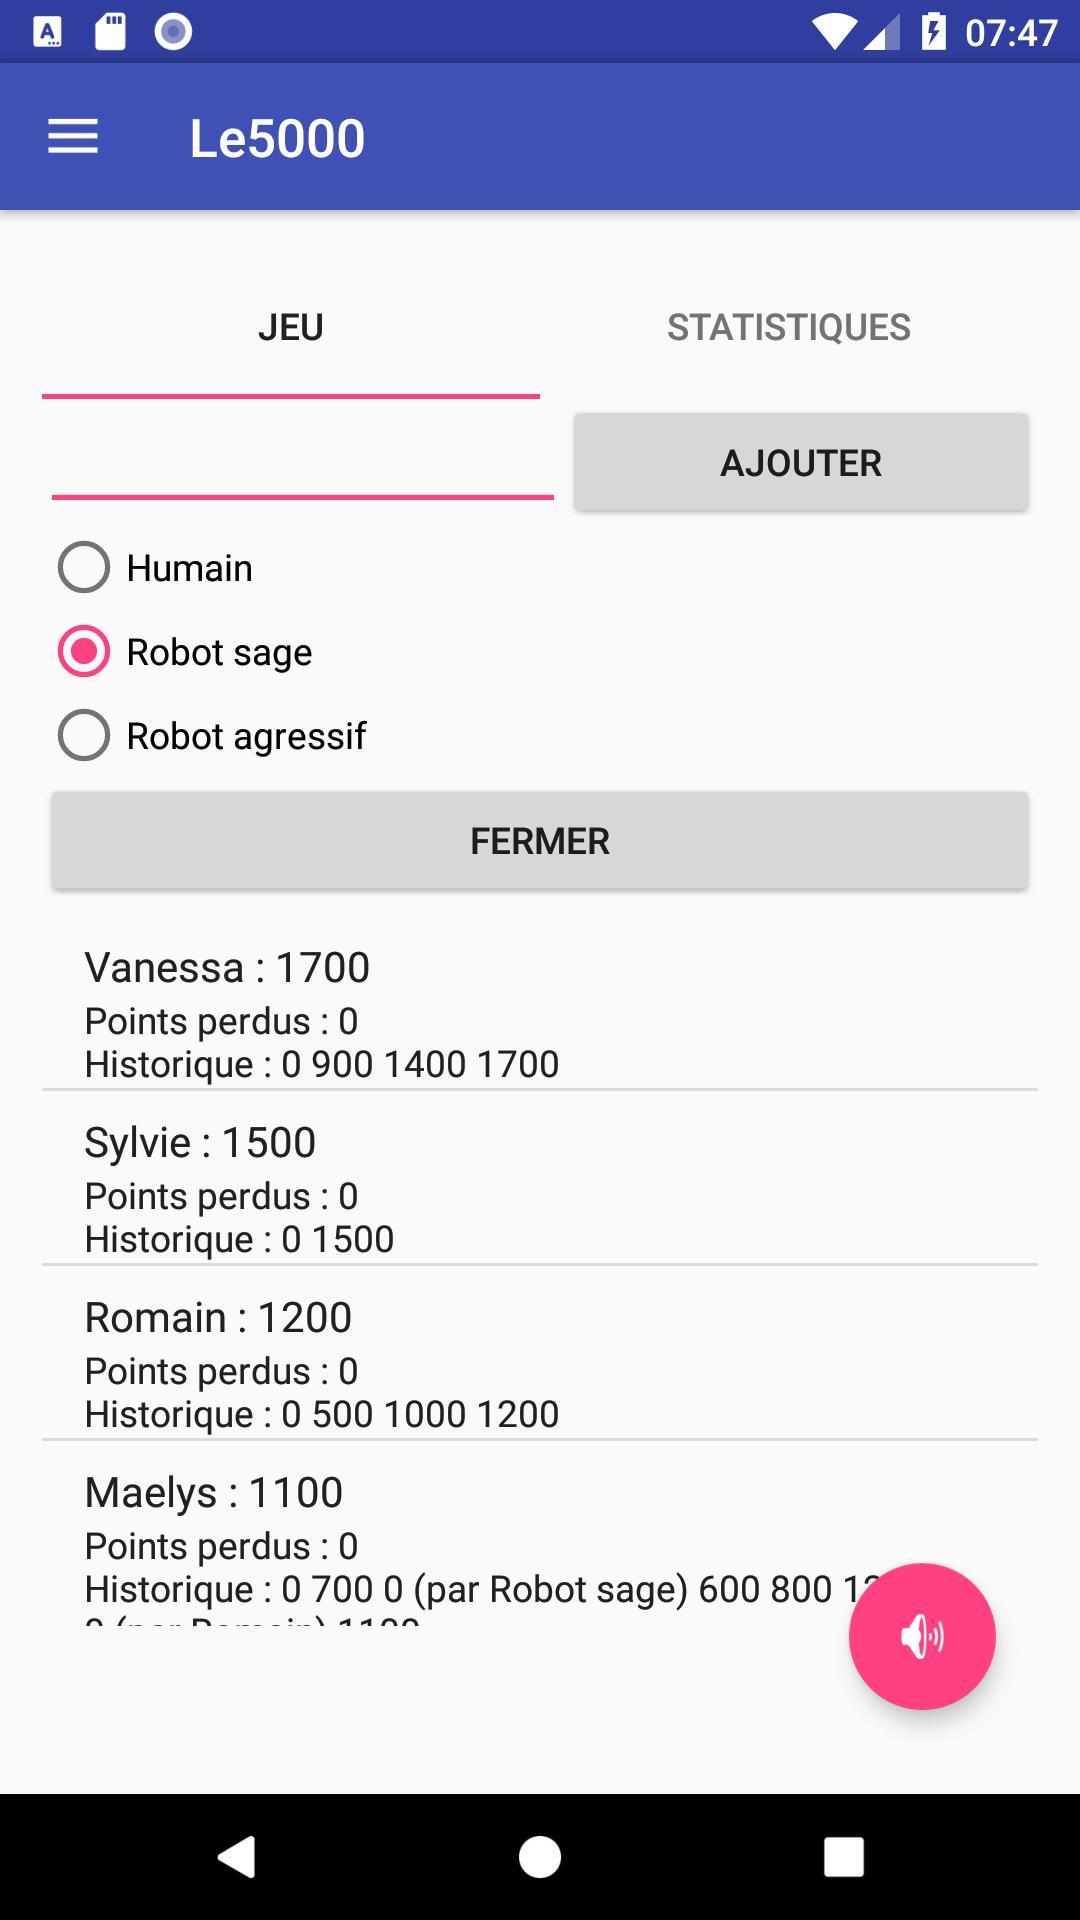Screen dimensions: 1080x1920
Task: Tap the Android home circle button
Action: (x=540, y=1857)
